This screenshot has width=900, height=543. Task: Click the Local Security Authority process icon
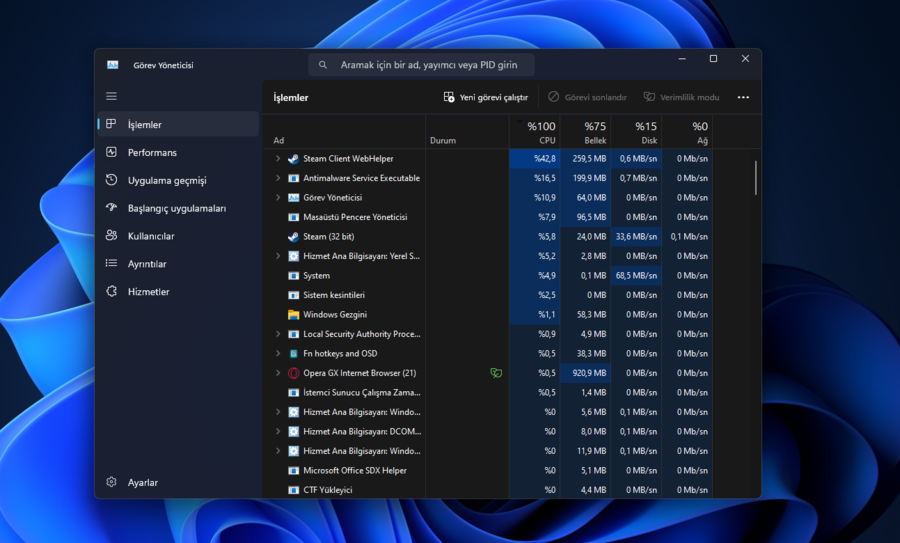point(293,334)
